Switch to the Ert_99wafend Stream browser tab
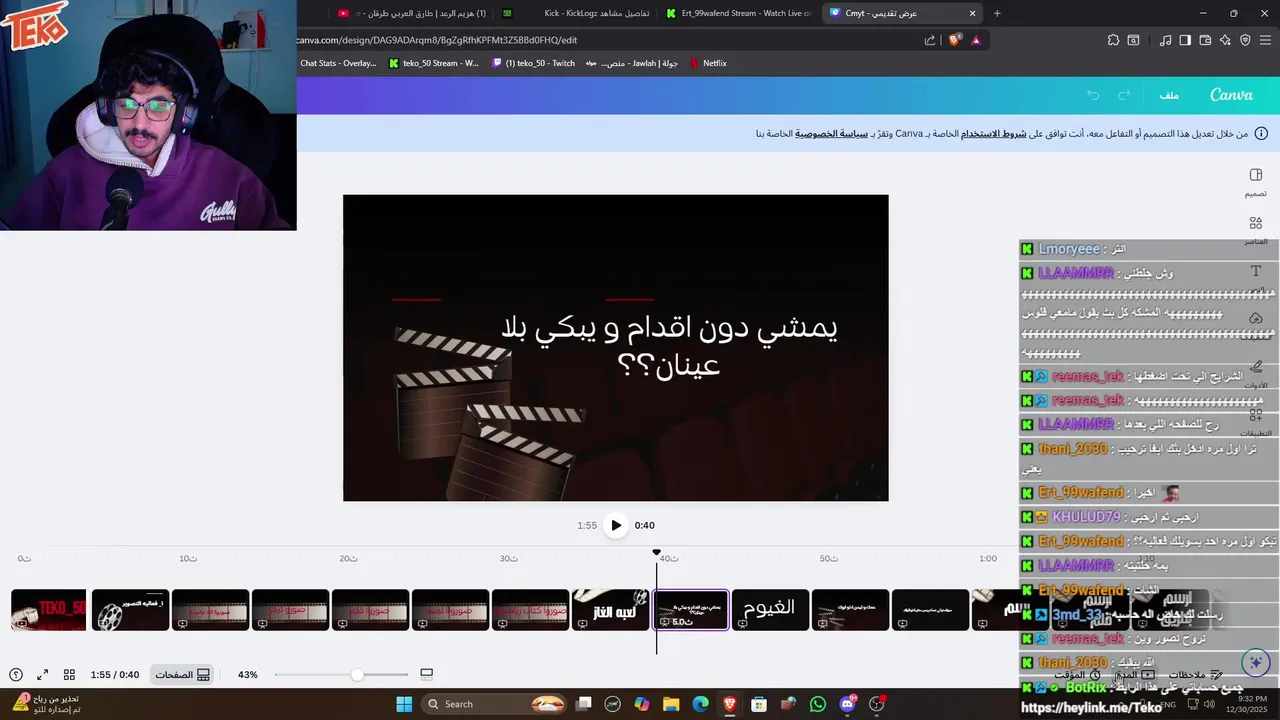Viewport: 1280px width, 720px height. (739, 13)
